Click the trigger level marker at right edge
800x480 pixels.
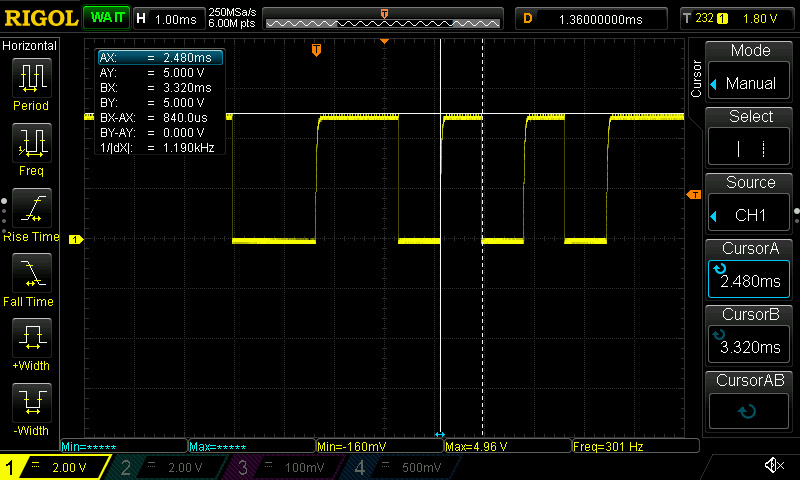click(x=694, y=194)
